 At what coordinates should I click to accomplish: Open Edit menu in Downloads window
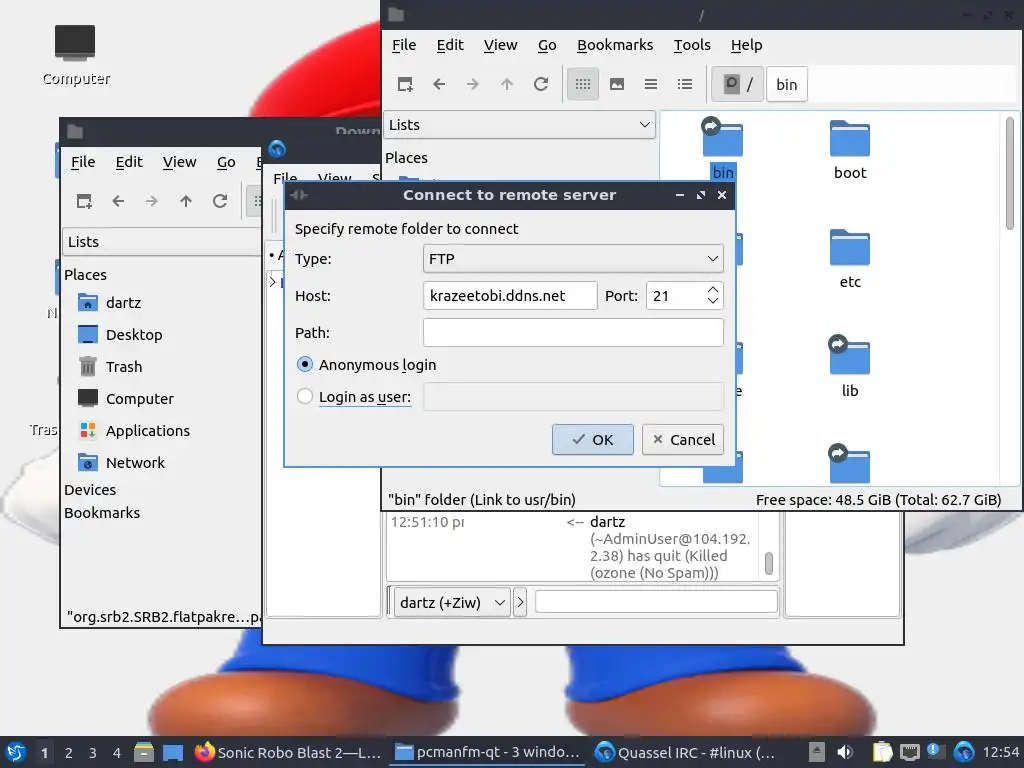click(129, 162)
